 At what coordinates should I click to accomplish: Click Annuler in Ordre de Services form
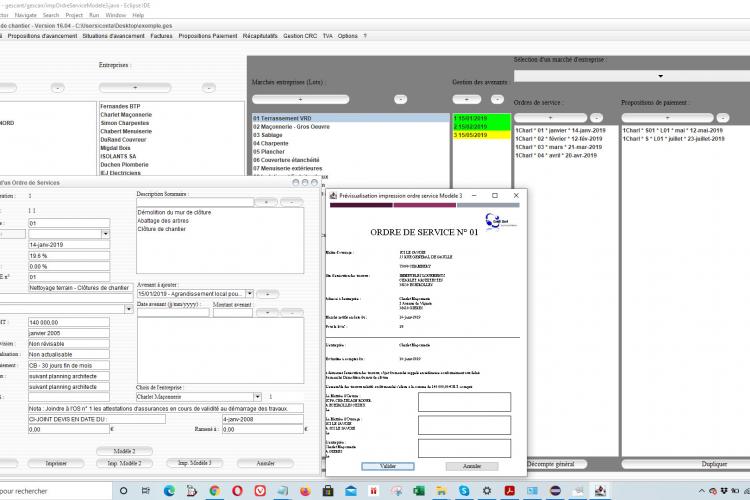click(x=265, y=463)
